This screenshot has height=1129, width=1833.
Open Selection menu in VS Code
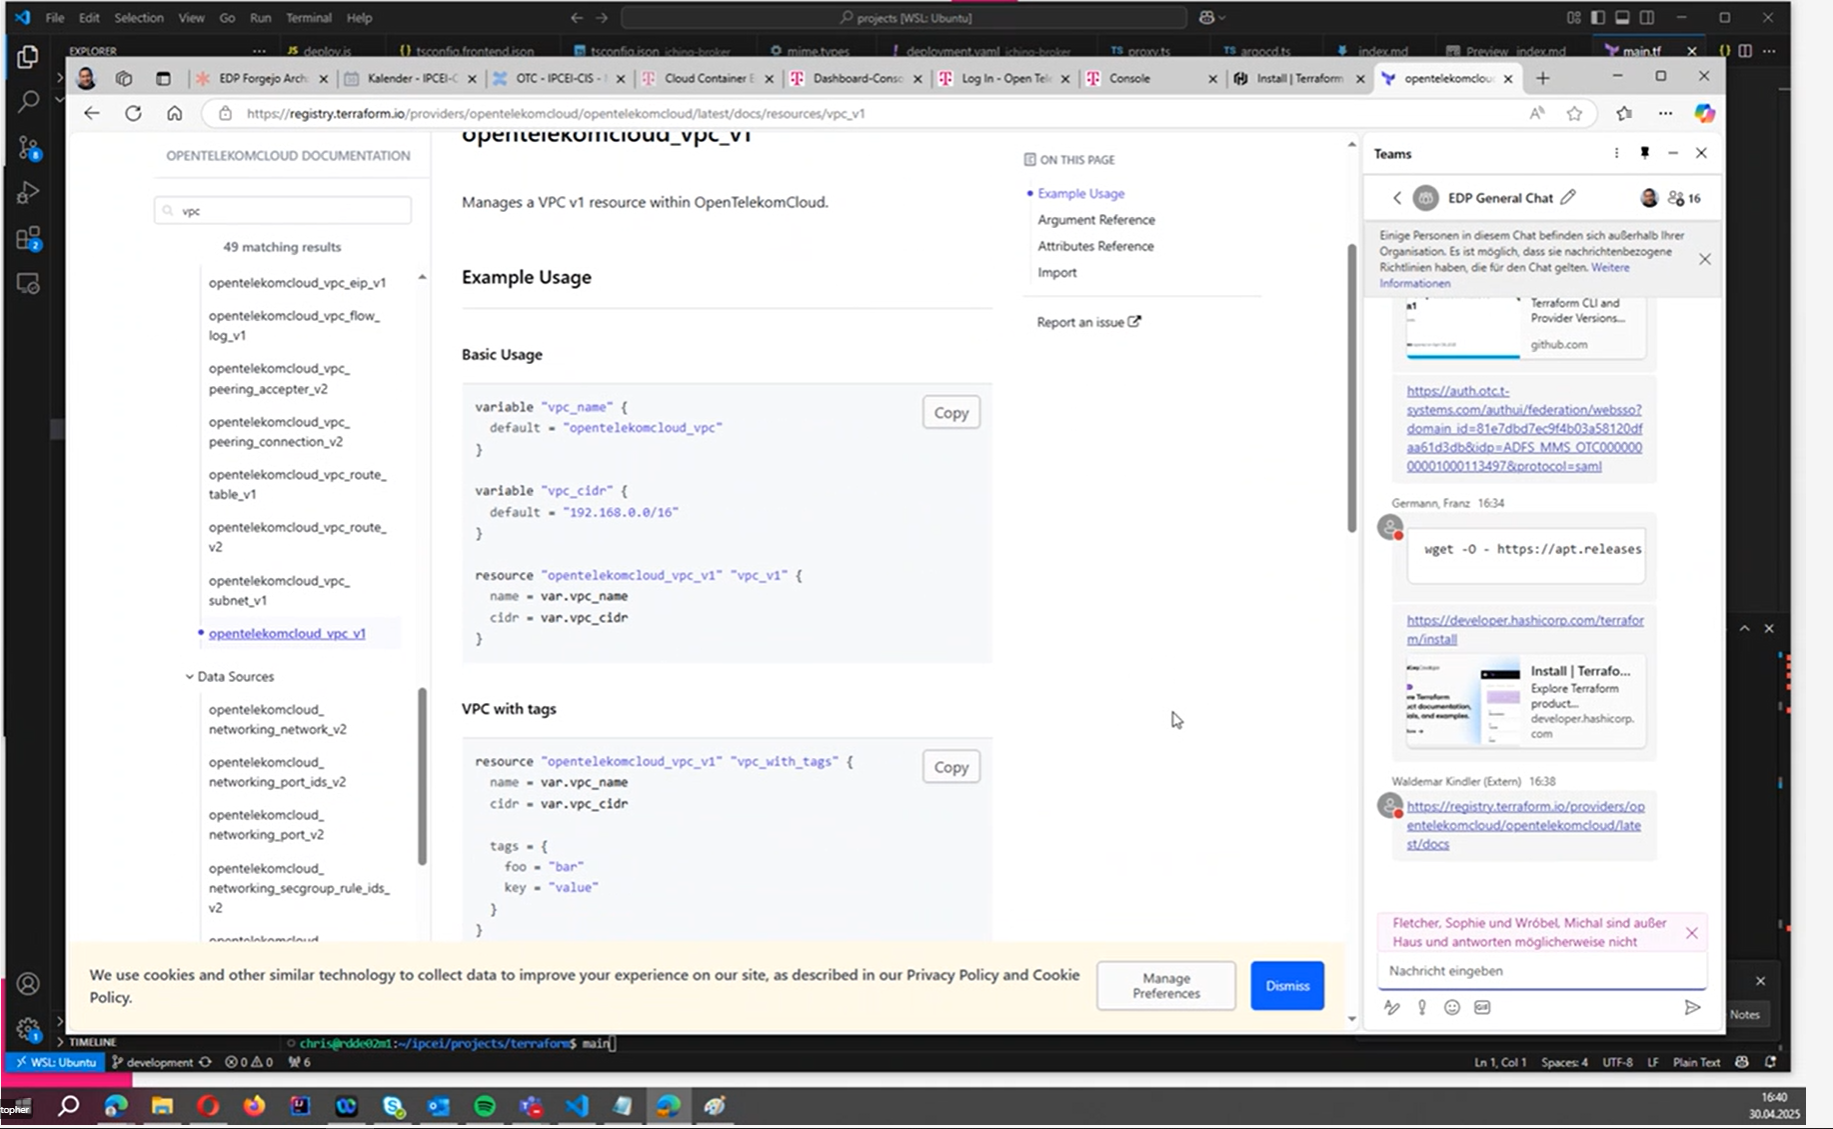138,18
